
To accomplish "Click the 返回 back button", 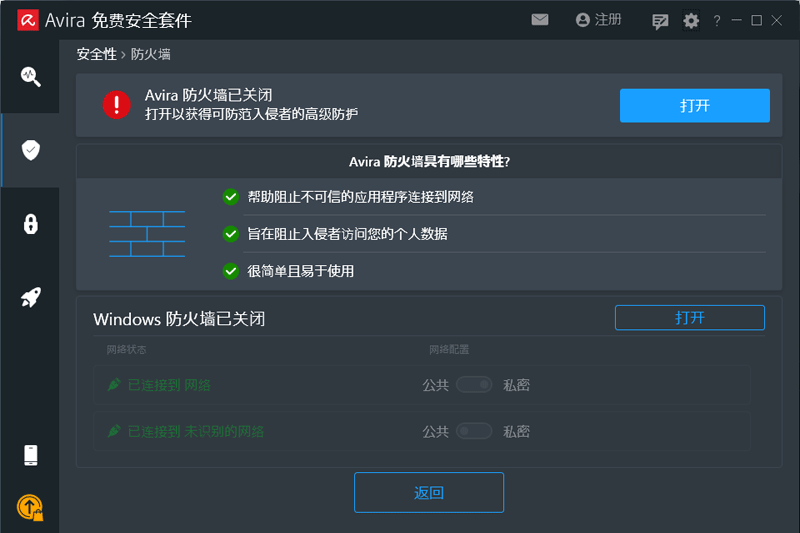I will 428,492.
